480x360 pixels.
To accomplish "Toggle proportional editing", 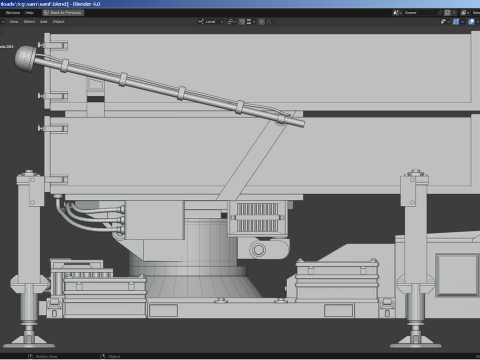I will (x=262, y=22).
